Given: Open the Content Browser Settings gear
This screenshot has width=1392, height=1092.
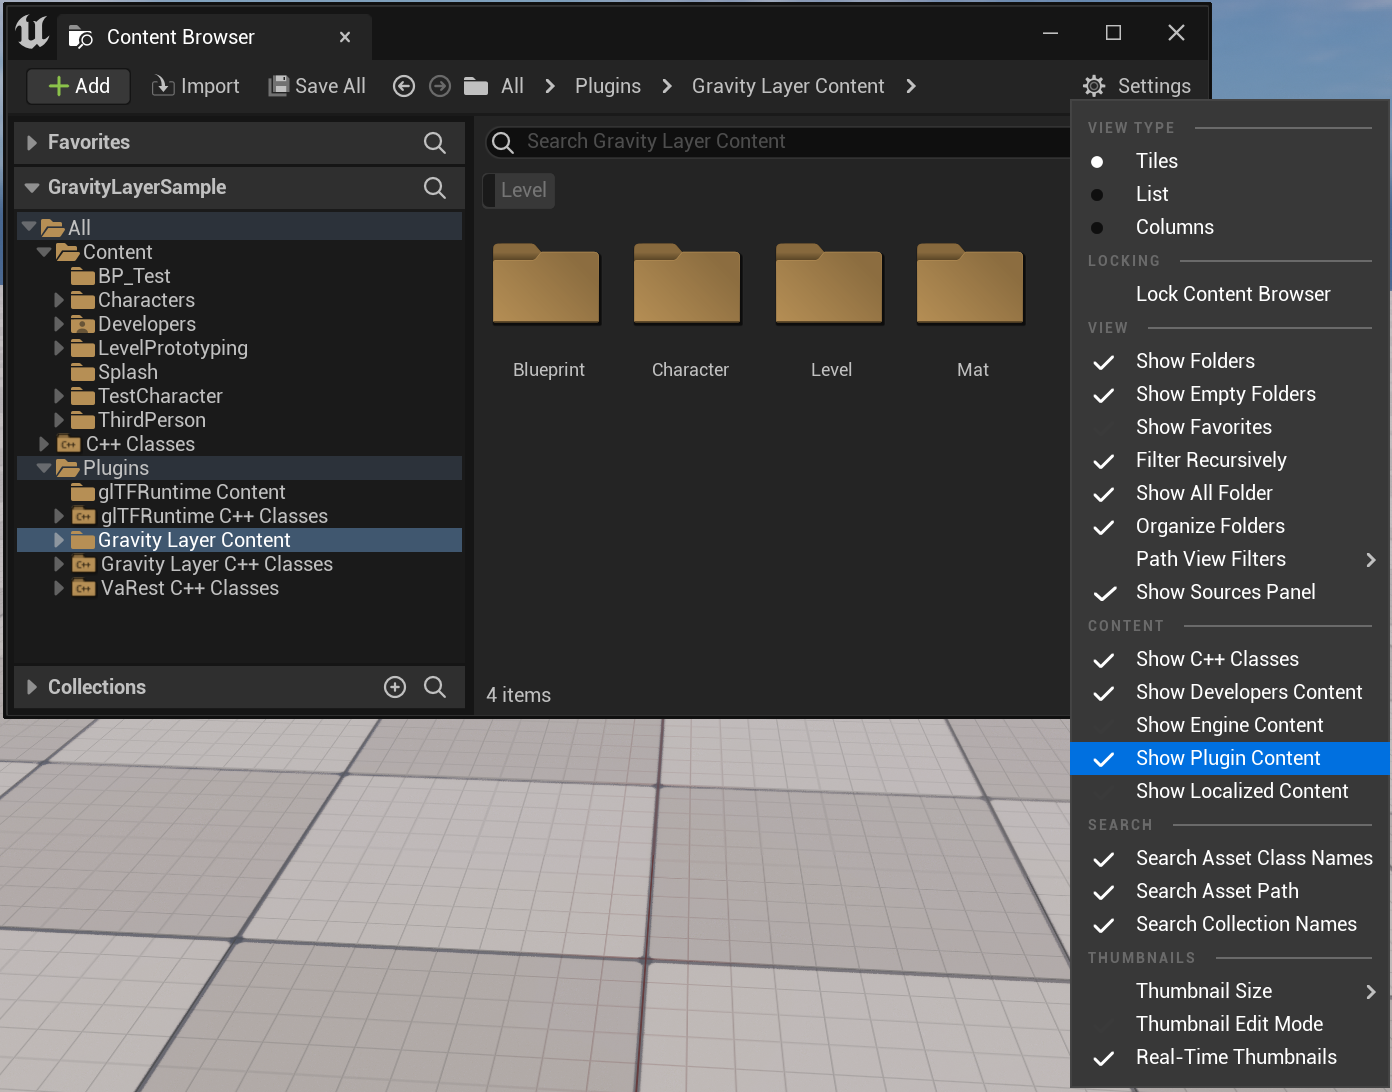Looking at the screenshot, I should [1094, 86].
